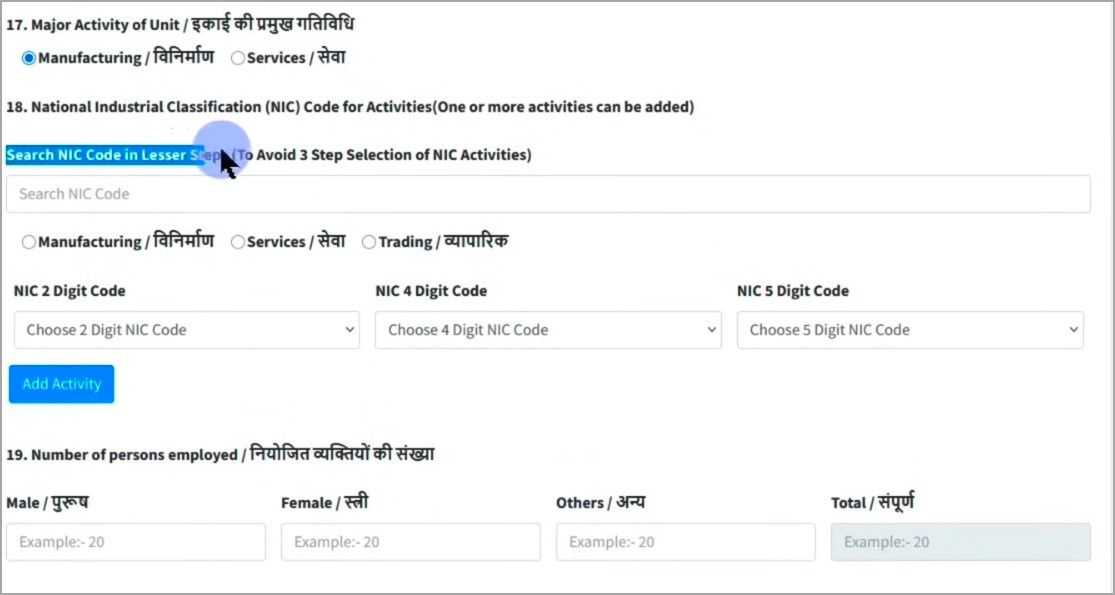Click the Others persons employed input
1115x595 pixels.
point(685,542)
